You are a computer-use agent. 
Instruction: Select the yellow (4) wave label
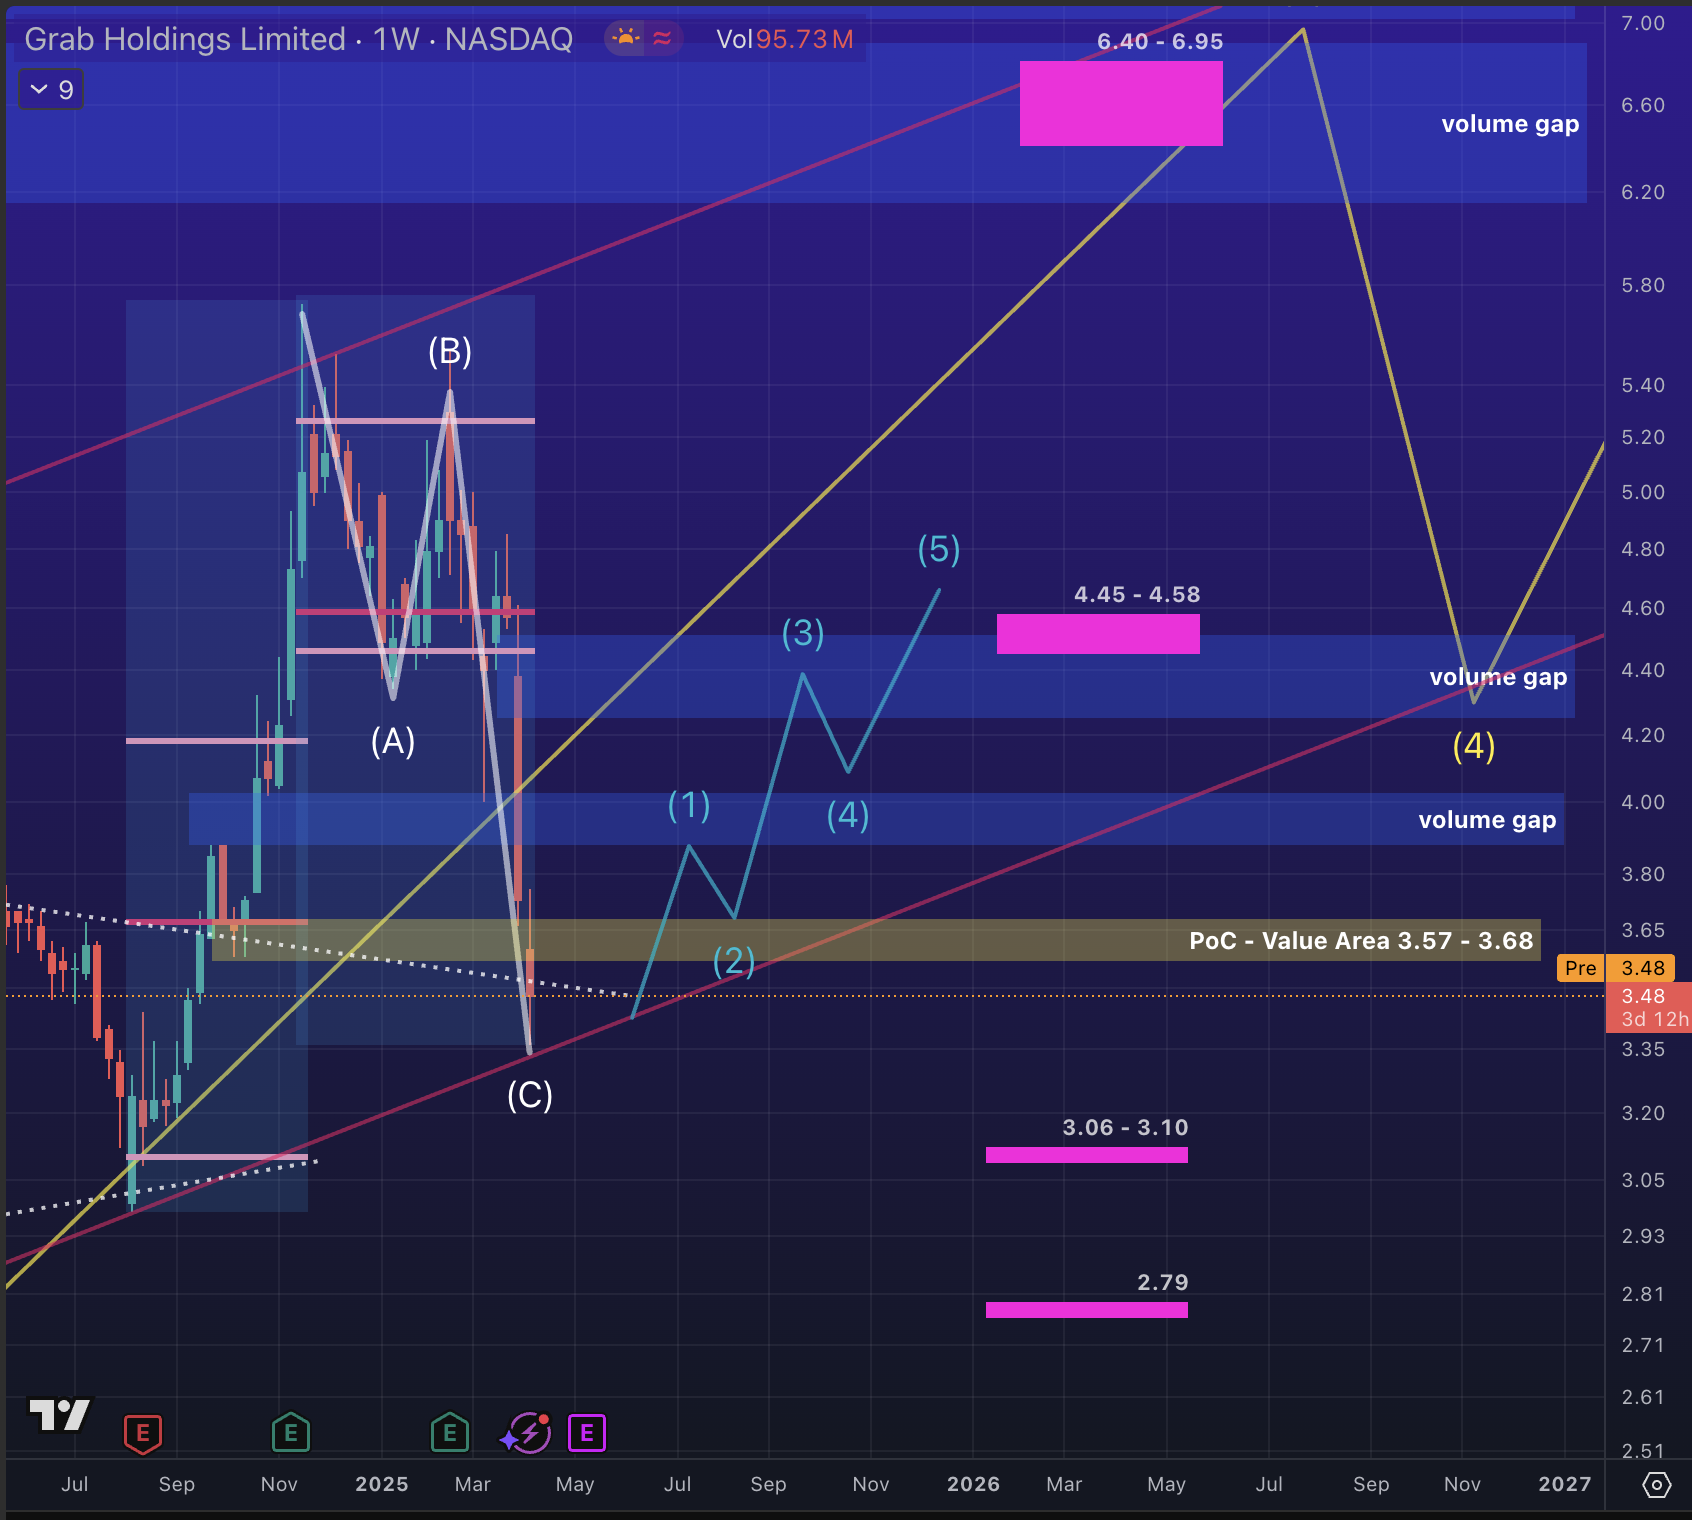point(1474,746)
